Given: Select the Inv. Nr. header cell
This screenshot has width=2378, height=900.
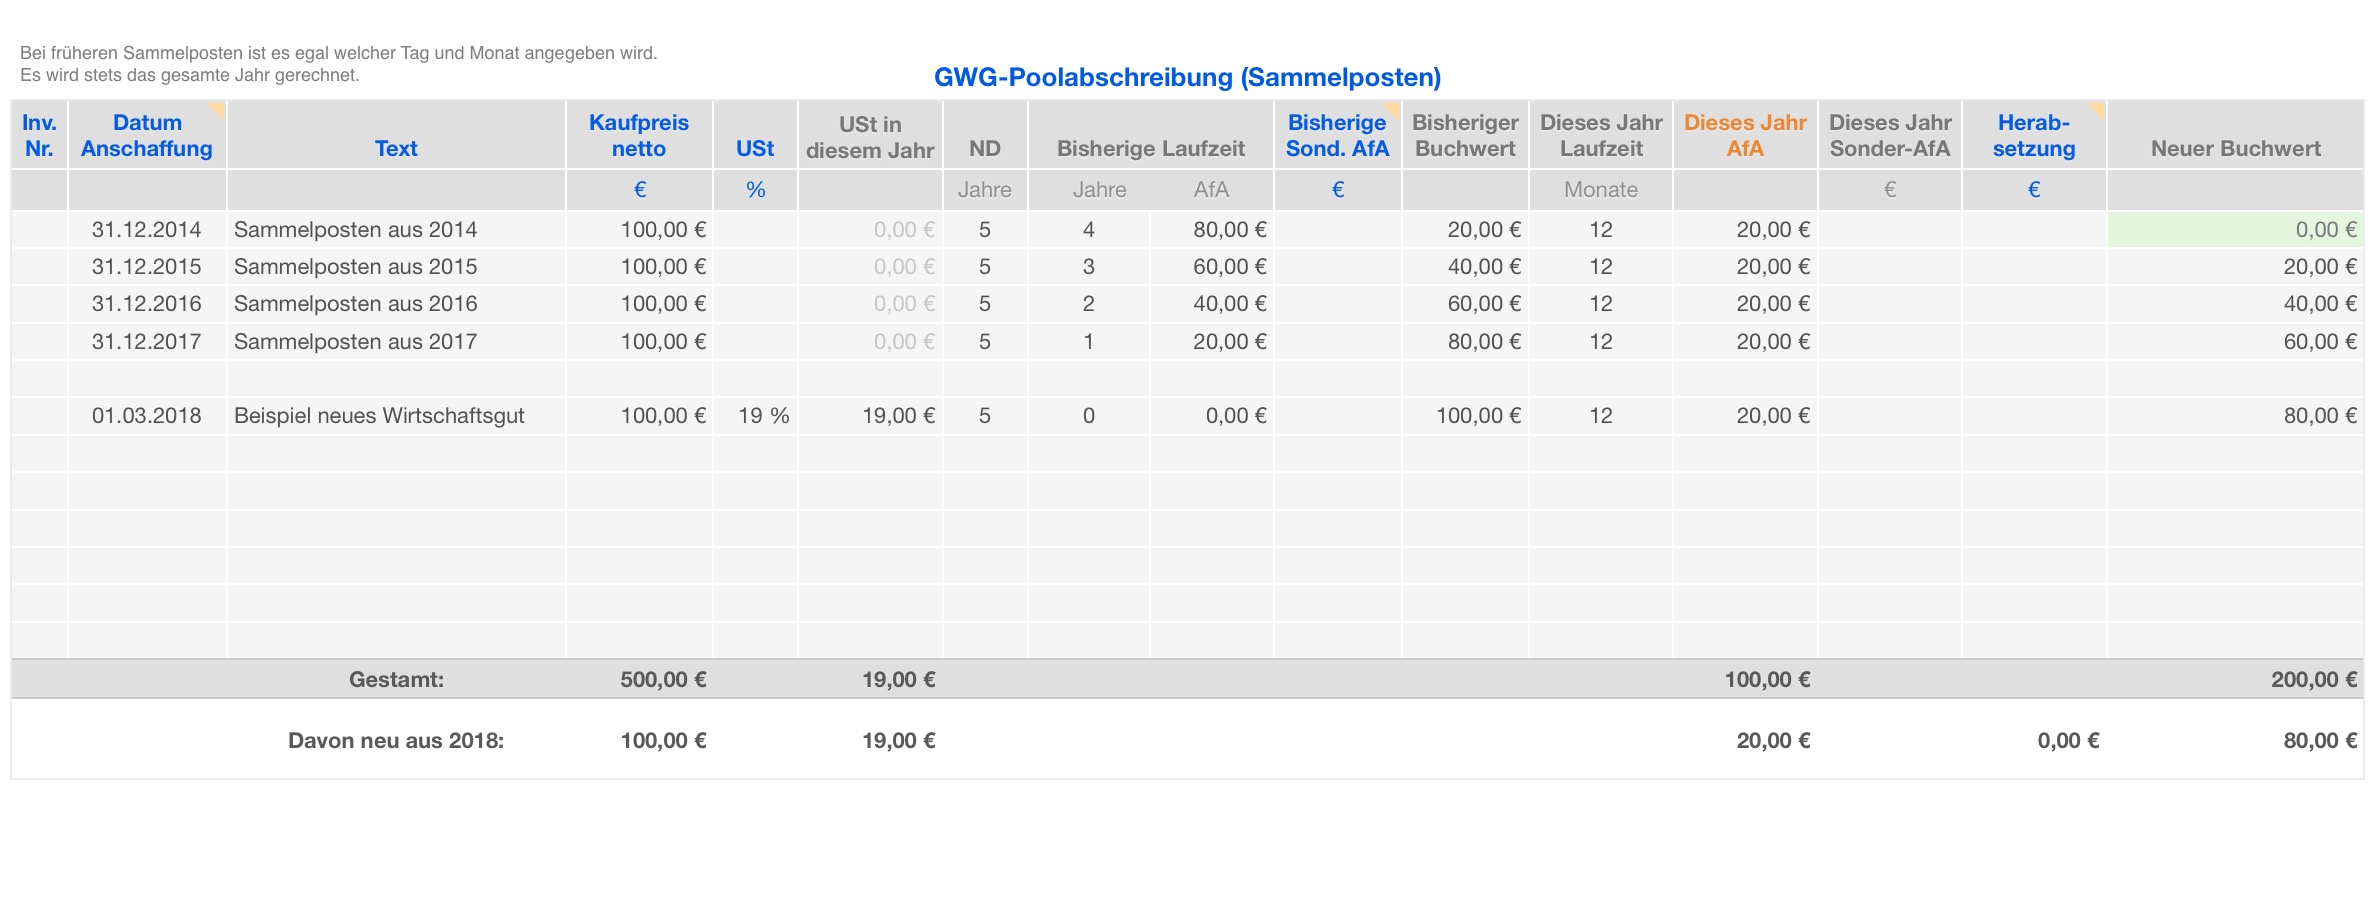Looking at the screenshot, I should pyautogui.click(x=39, y=136).
